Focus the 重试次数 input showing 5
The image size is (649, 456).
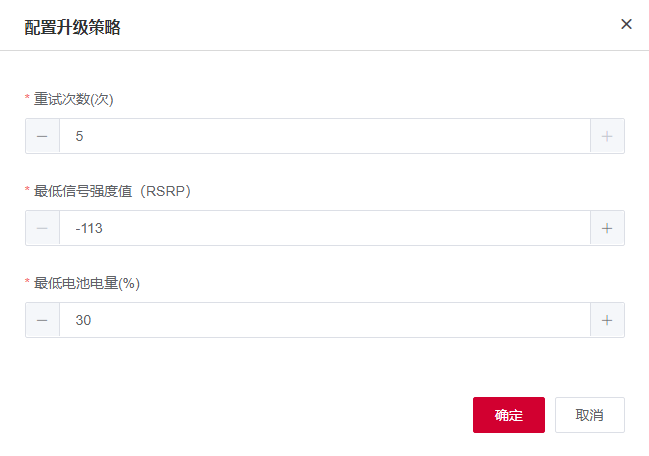pos(325,136)
